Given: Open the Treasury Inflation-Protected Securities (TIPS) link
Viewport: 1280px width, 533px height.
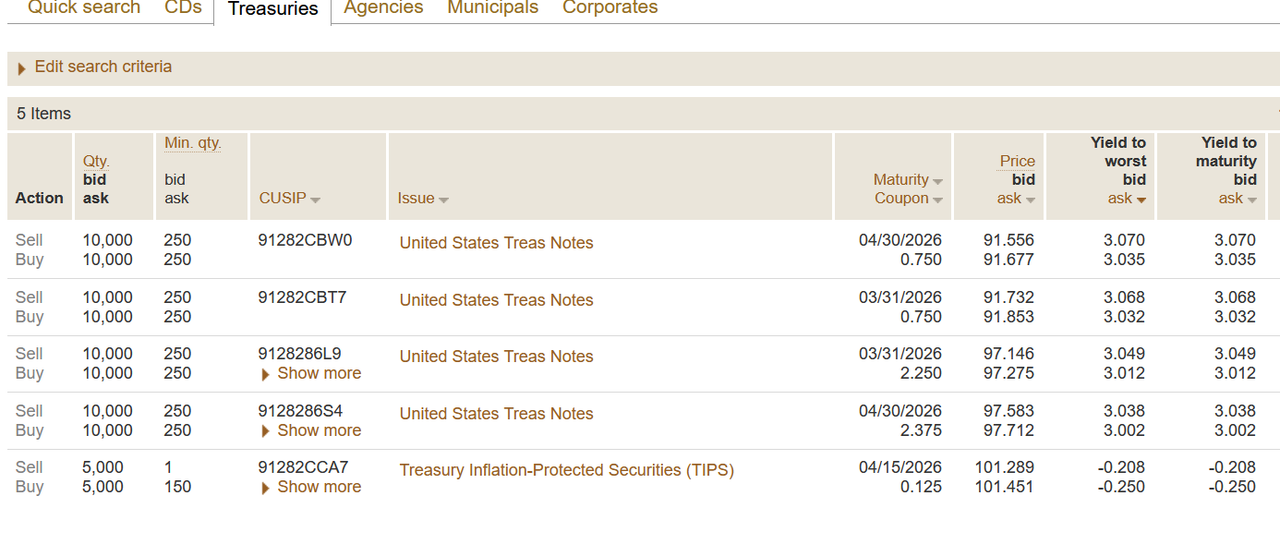Looking at the screenshot, I should (x=566, y=470).
